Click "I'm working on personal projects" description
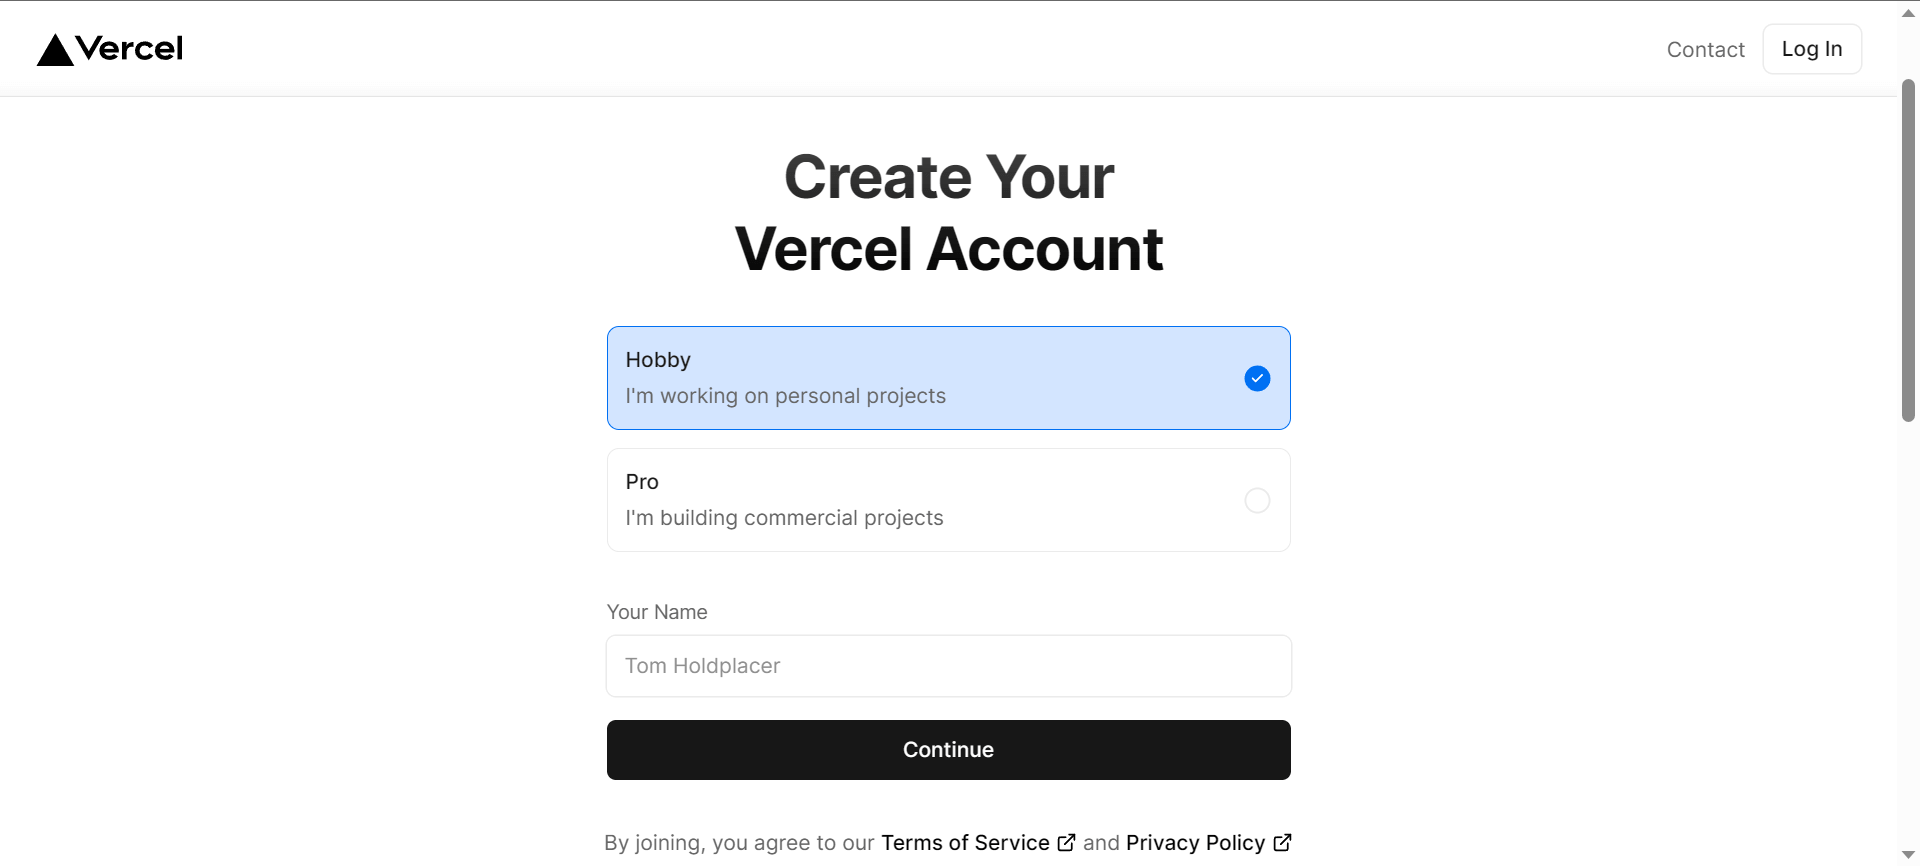Image resolution: width=1920 pixels, height=866 pixels. 785,396
